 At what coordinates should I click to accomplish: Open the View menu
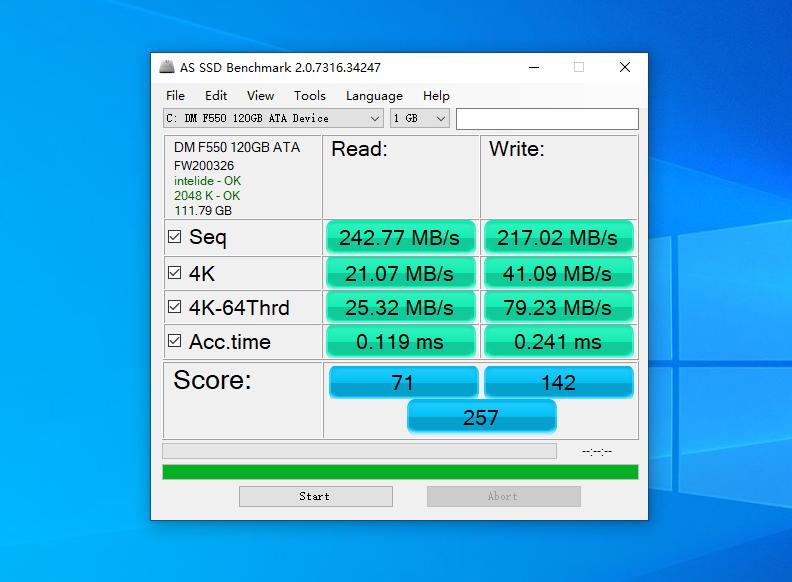pyautogui.click(x=260, y=95)
